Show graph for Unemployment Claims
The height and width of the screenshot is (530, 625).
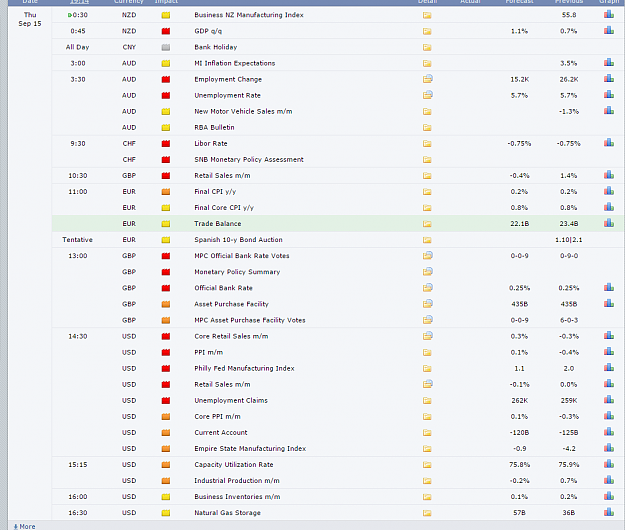pyautogui.click(x=609, y=400)
